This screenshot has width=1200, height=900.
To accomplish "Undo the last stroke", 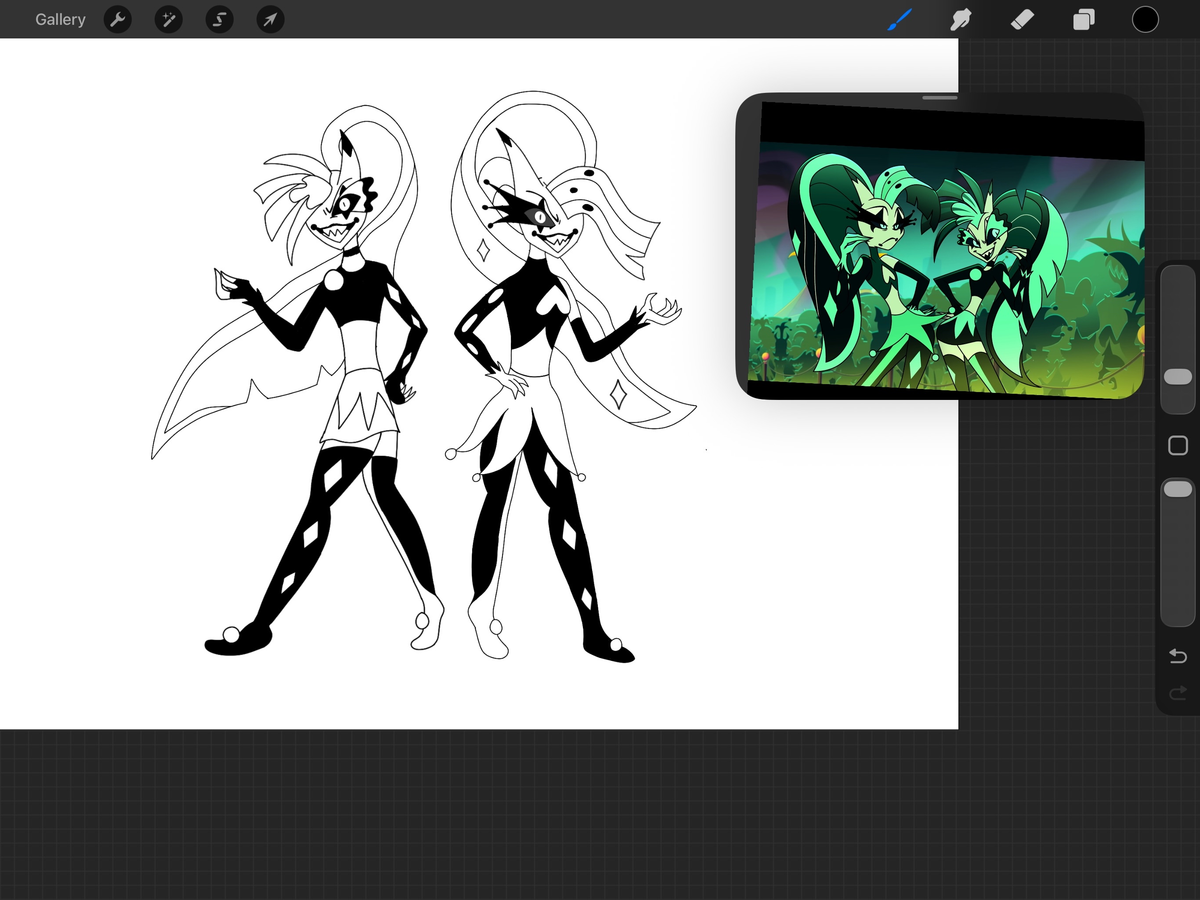I will (1178, 656).
